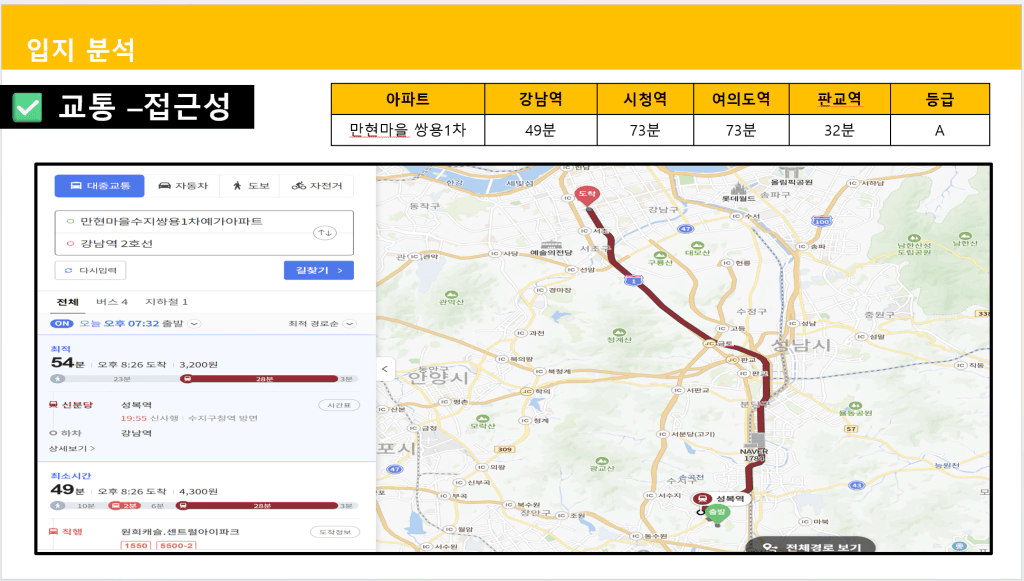Click the red 도착 destination map pin

point(587,195)
